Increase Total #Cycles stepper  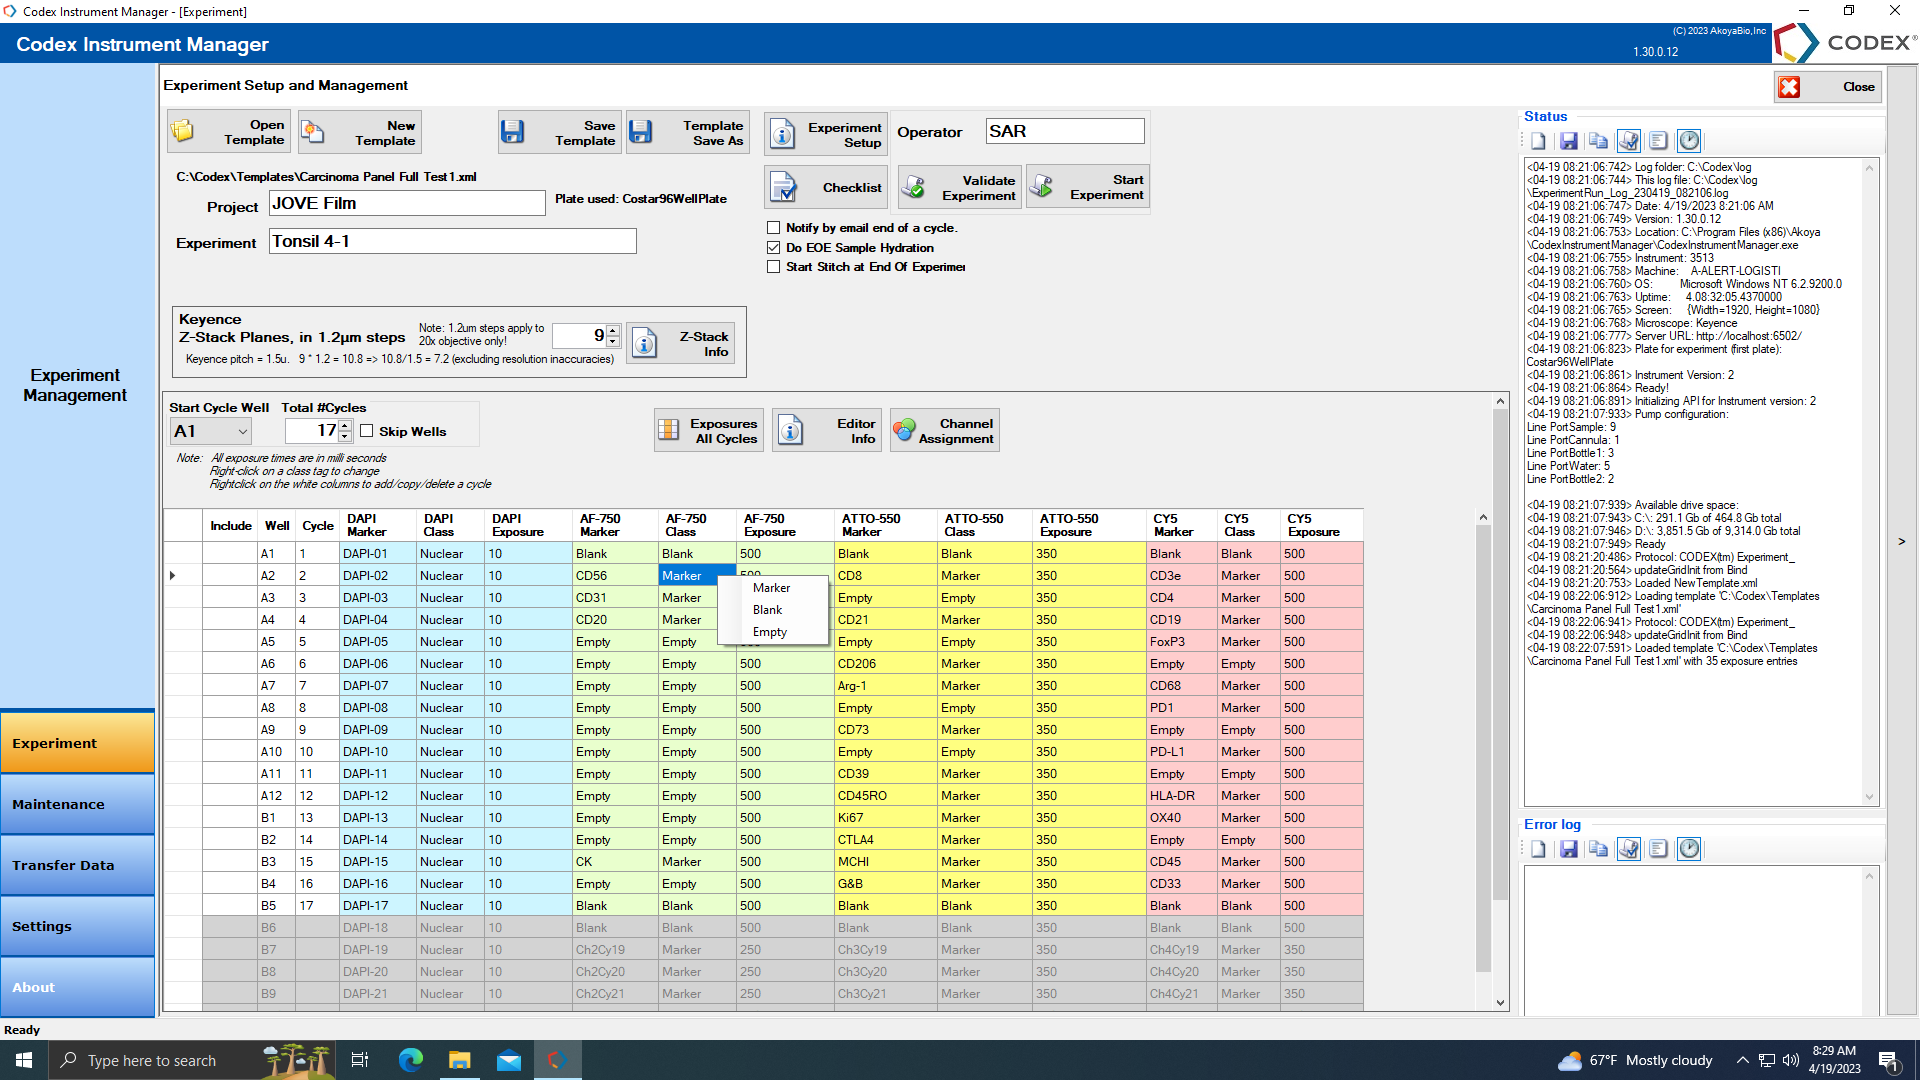(x=345, y=425)
